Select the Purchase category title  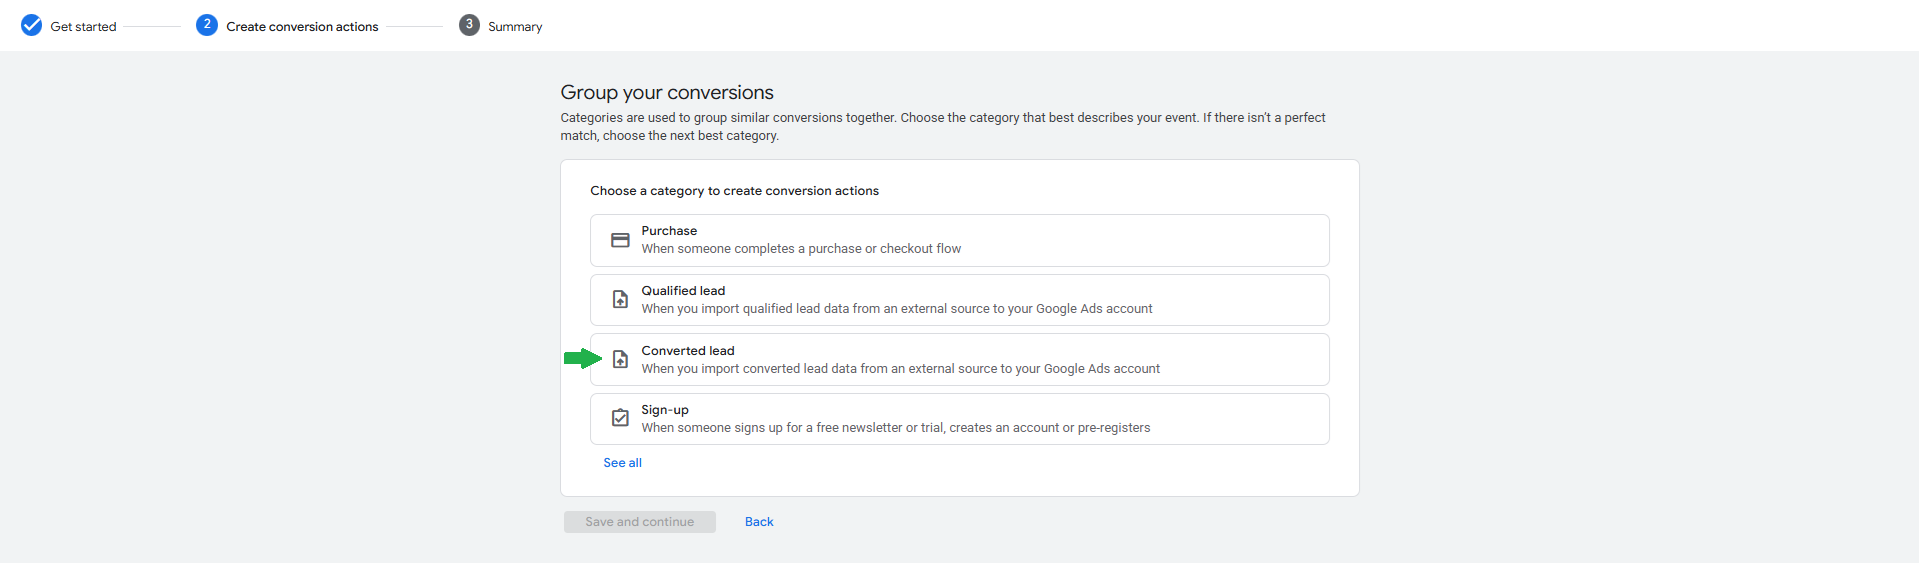(x=669, y=231)
